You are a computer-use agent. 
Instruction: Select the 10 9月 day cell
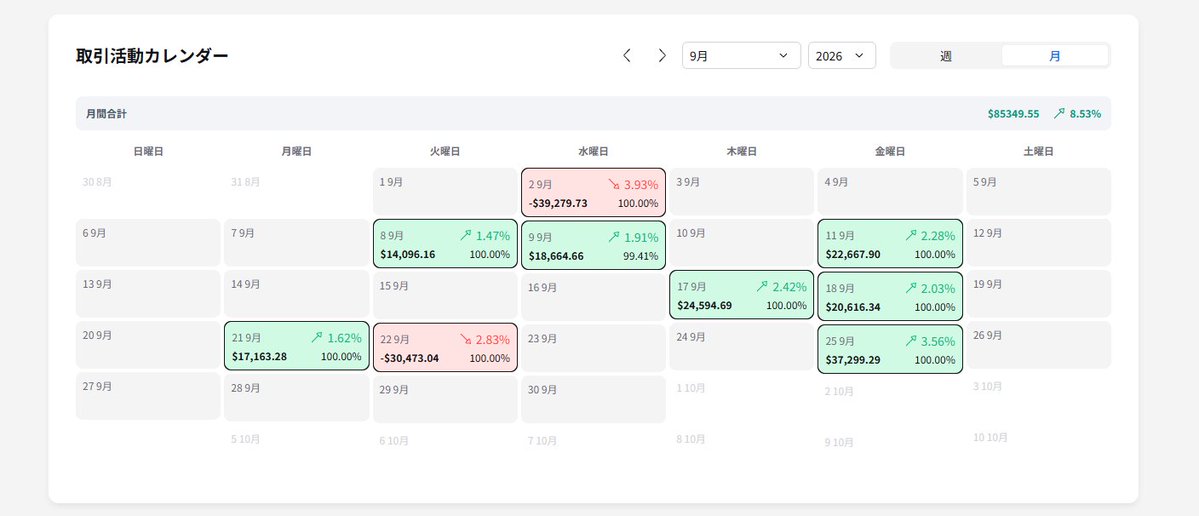[x=742, y=243]
